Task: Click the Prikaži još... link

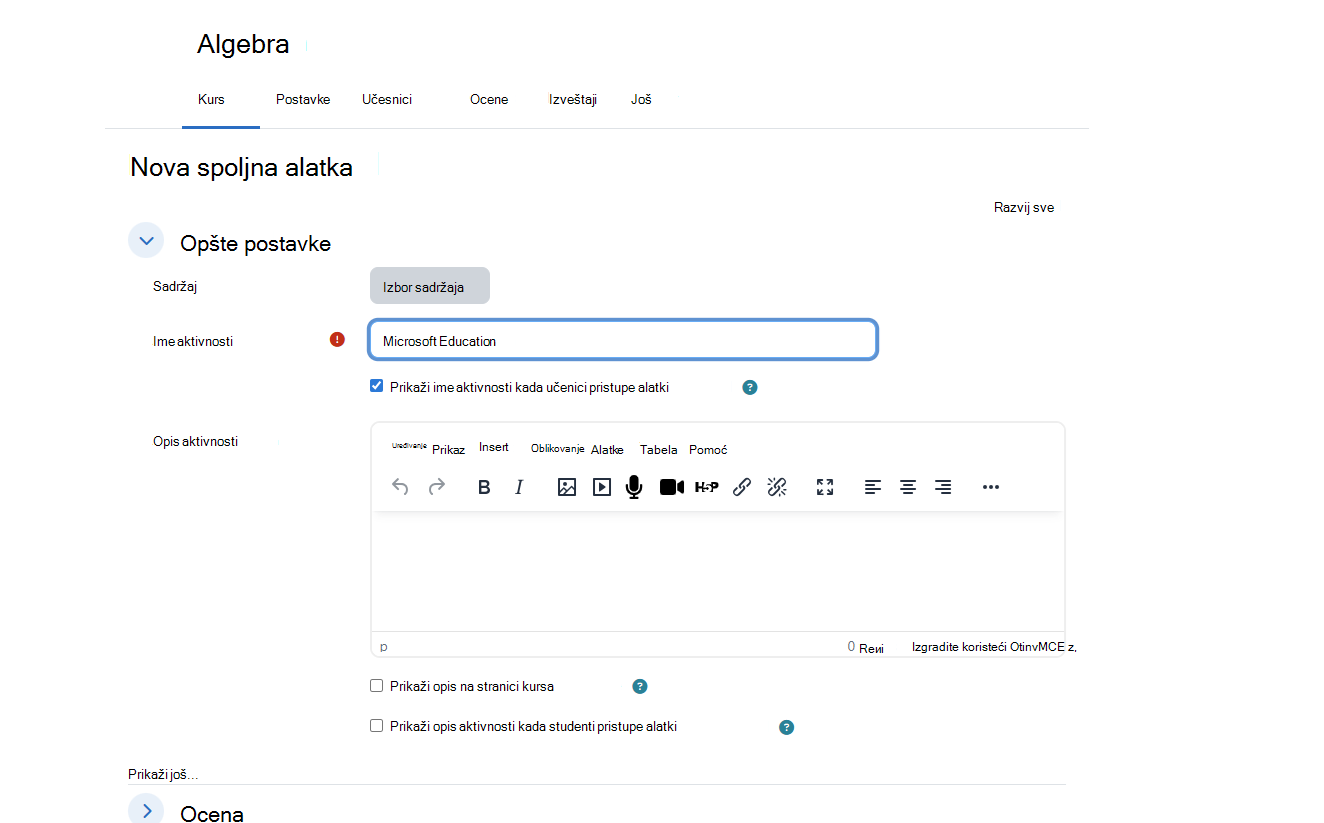Action: coord(163,774)
